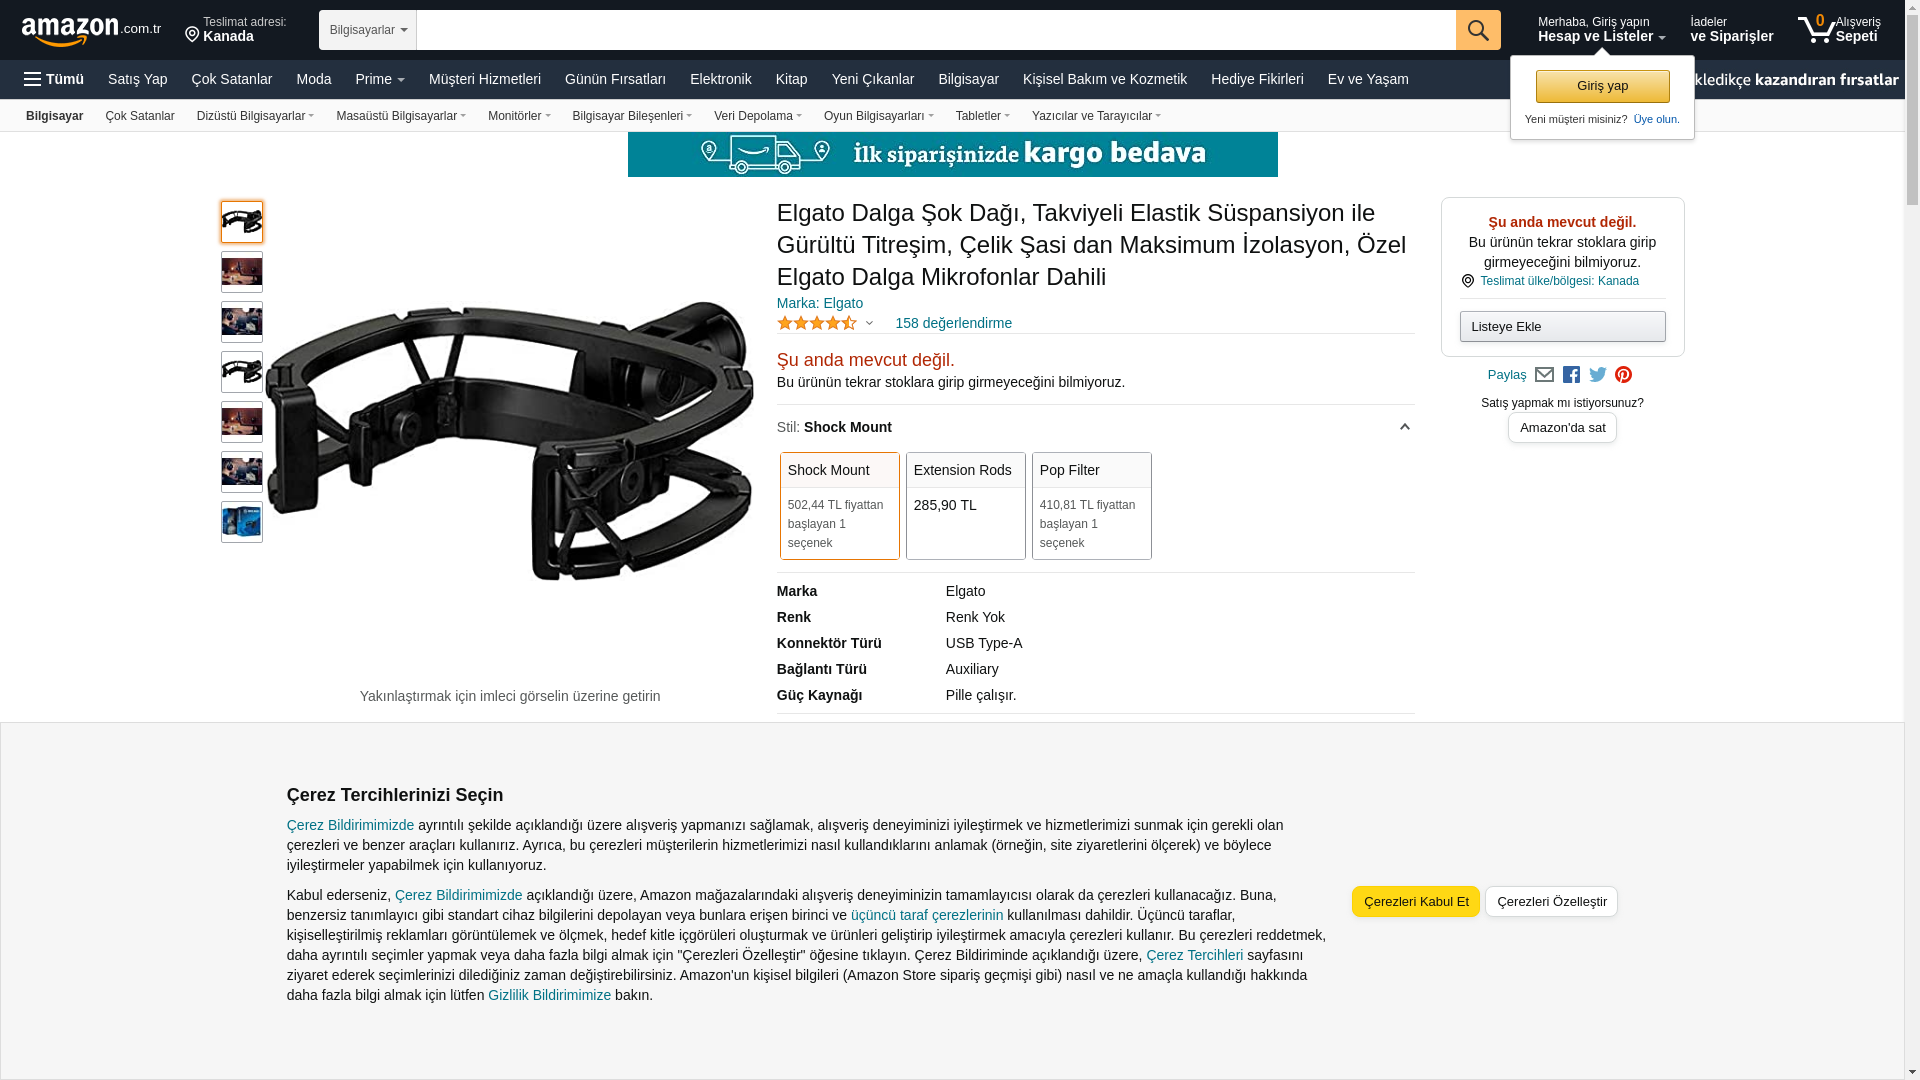
Task: Select the Extension Rods style option
Action: [965, 506]
